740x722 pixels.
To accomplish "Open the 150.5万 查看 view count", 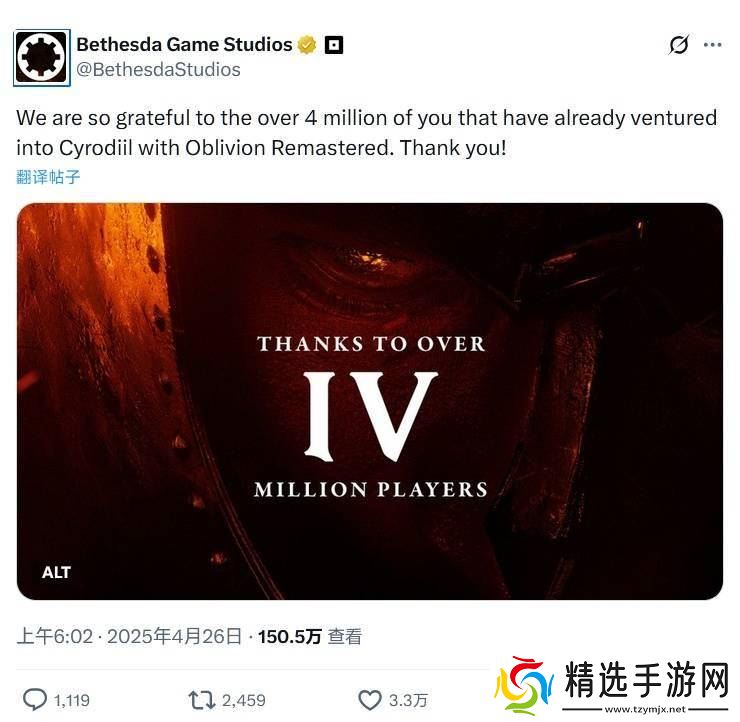I will tap(310, 636).
